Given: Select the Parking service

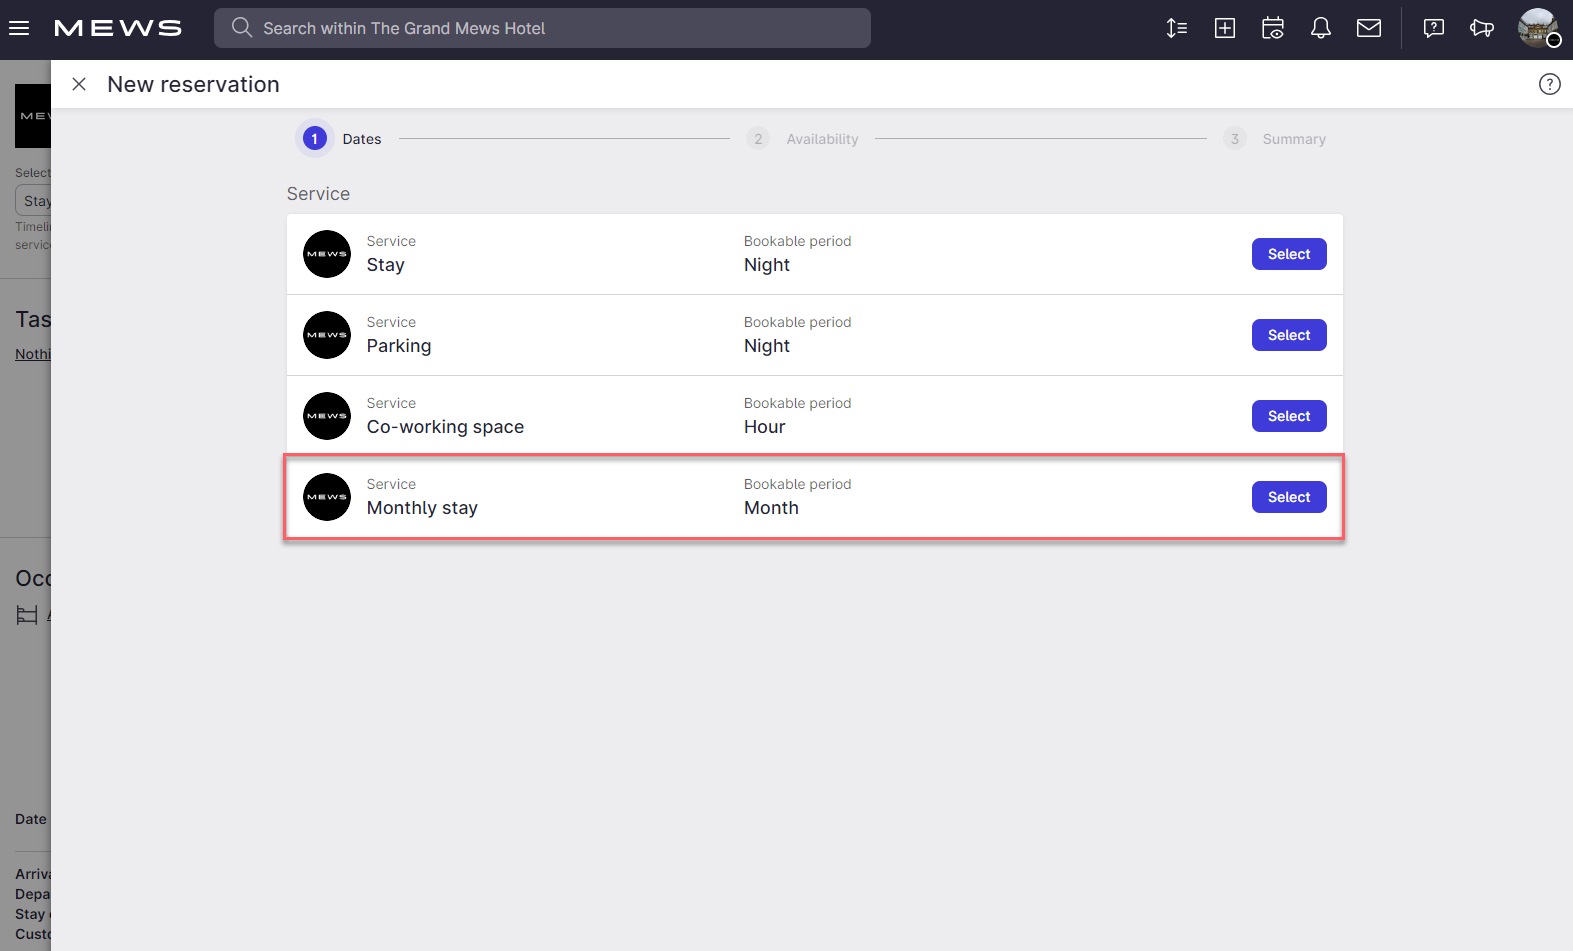Looking at the screenshot, I should click(1289, 335).
